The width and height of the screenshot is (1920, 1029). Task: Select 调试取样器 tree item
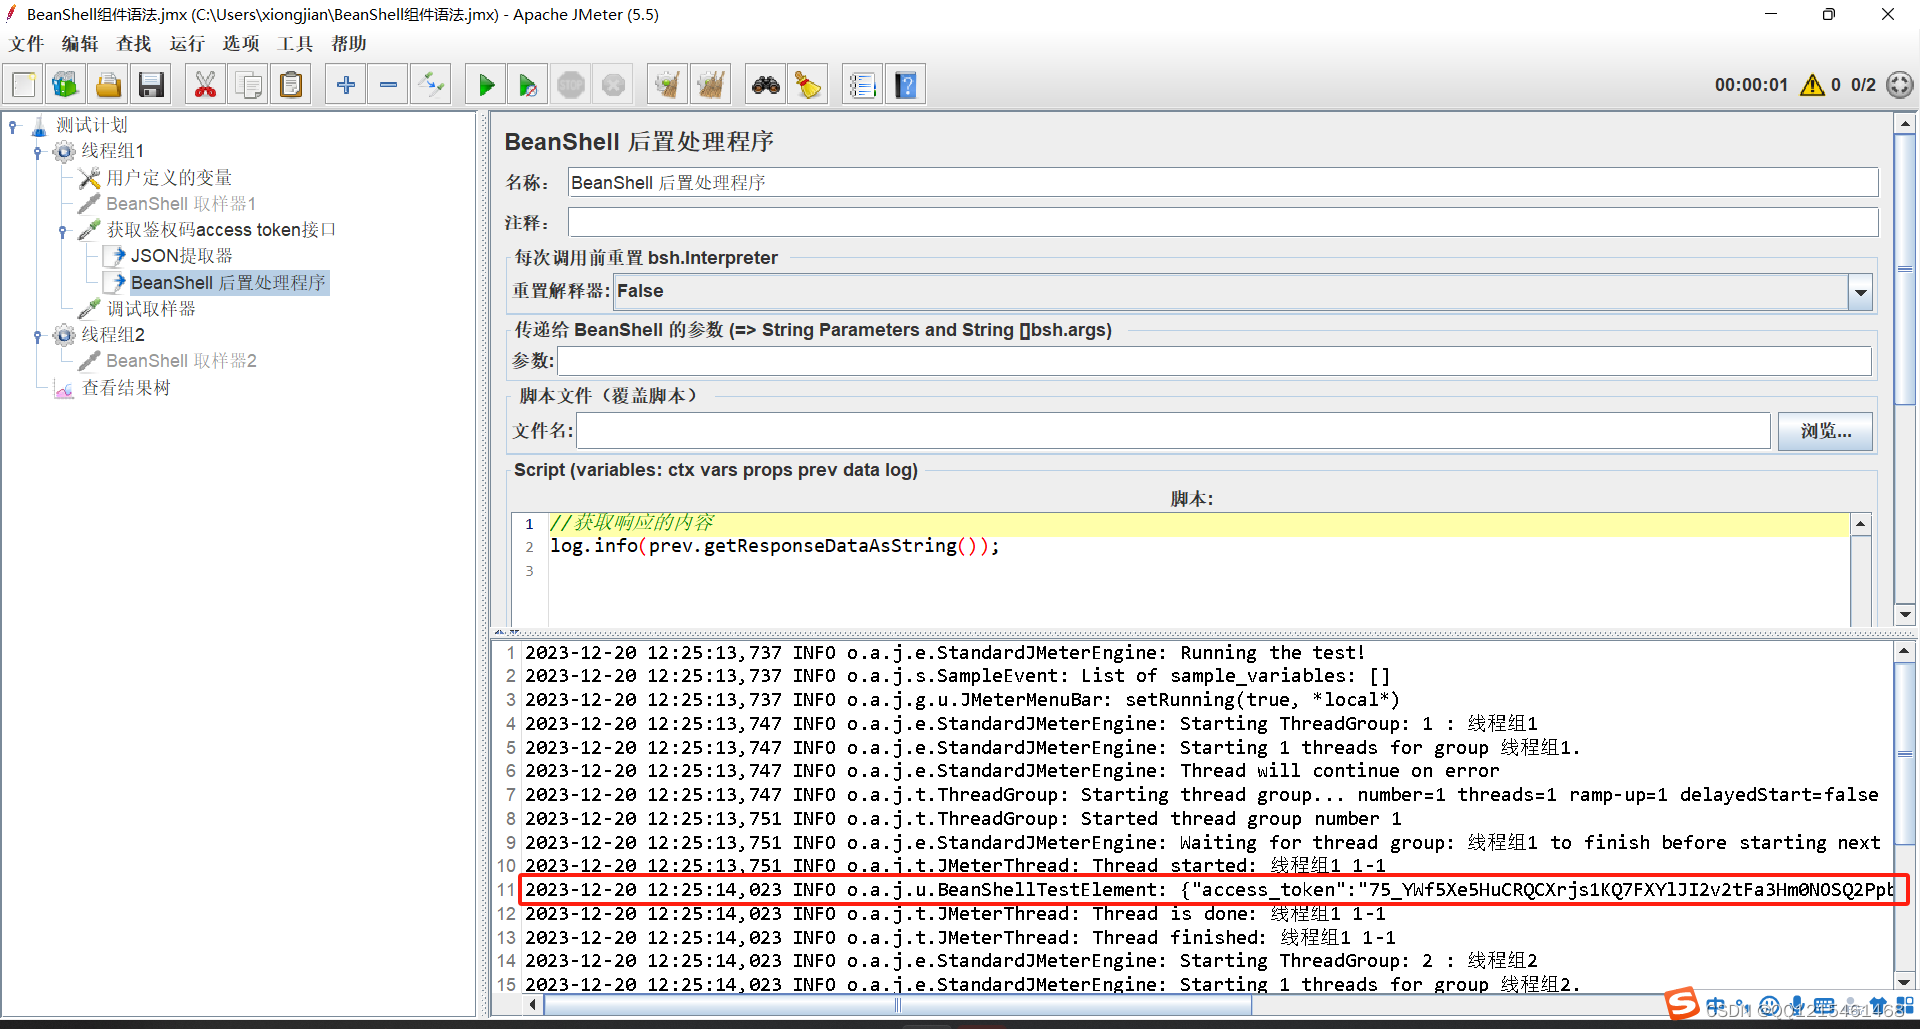pos(151,309)
